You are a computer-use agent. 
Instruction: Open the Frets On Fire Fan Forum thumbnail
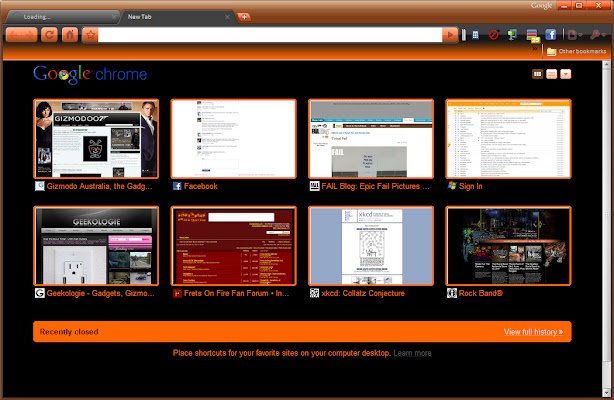pyautogui.click(x=233, y=246)
